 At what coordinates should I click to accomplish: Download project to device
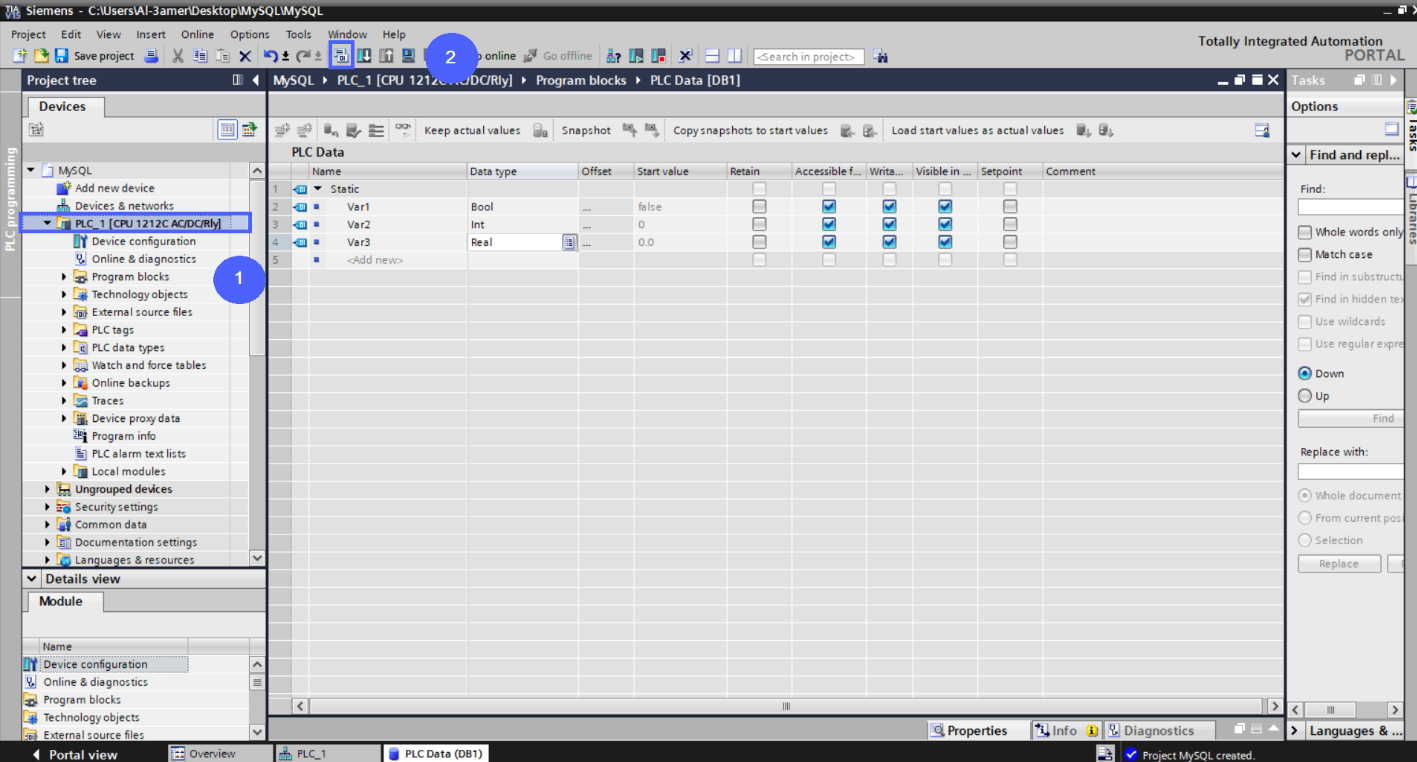click(x=365, y=55)
